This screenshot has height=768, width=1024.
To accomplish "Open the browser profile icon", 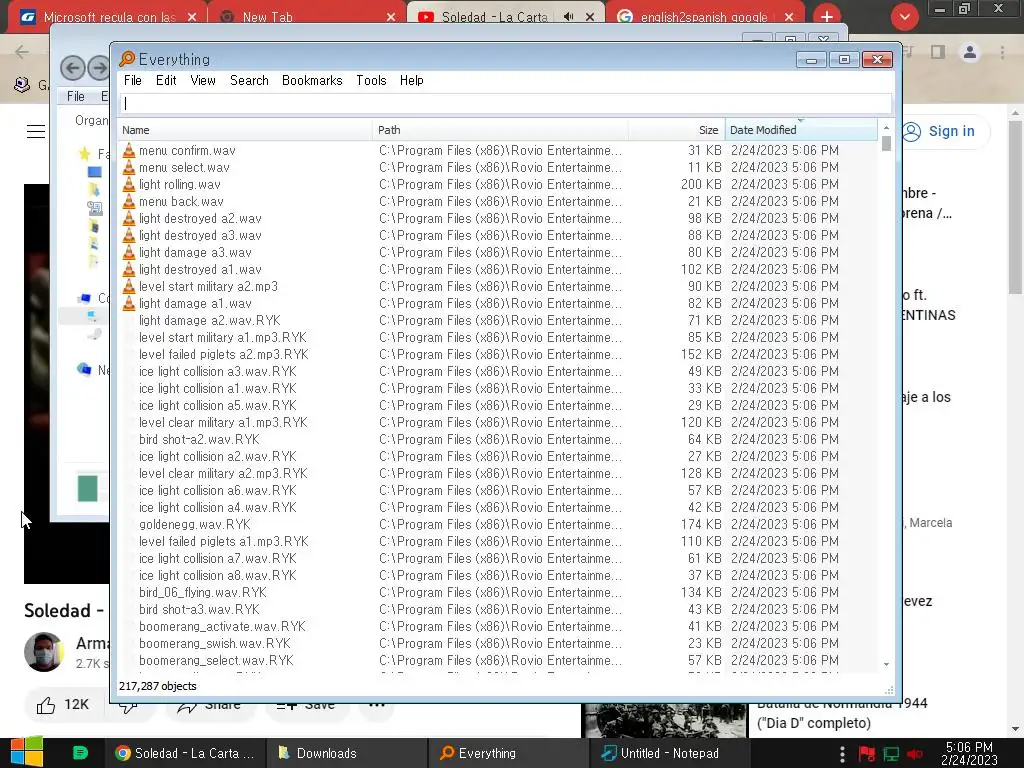I will point(970,52).
